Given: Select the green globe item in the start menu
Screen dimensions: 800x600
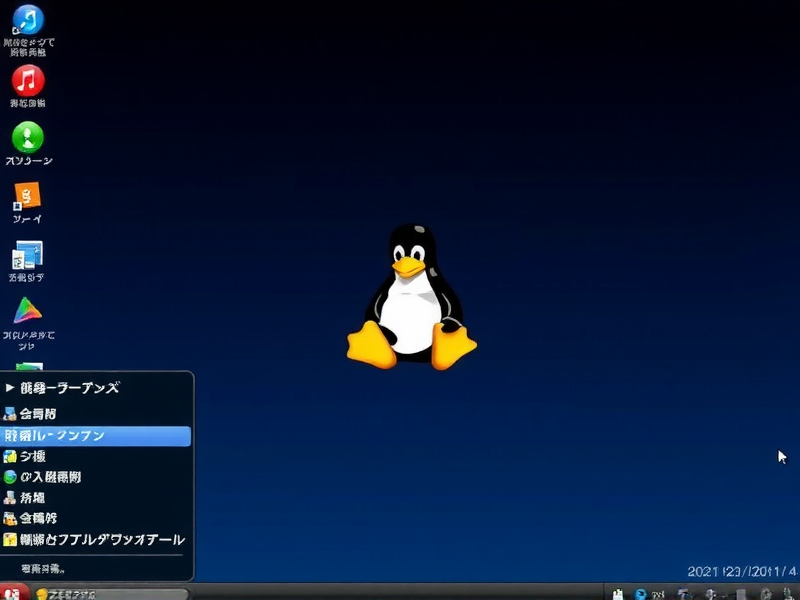Looking at the screenshot, I should point(80,475).
